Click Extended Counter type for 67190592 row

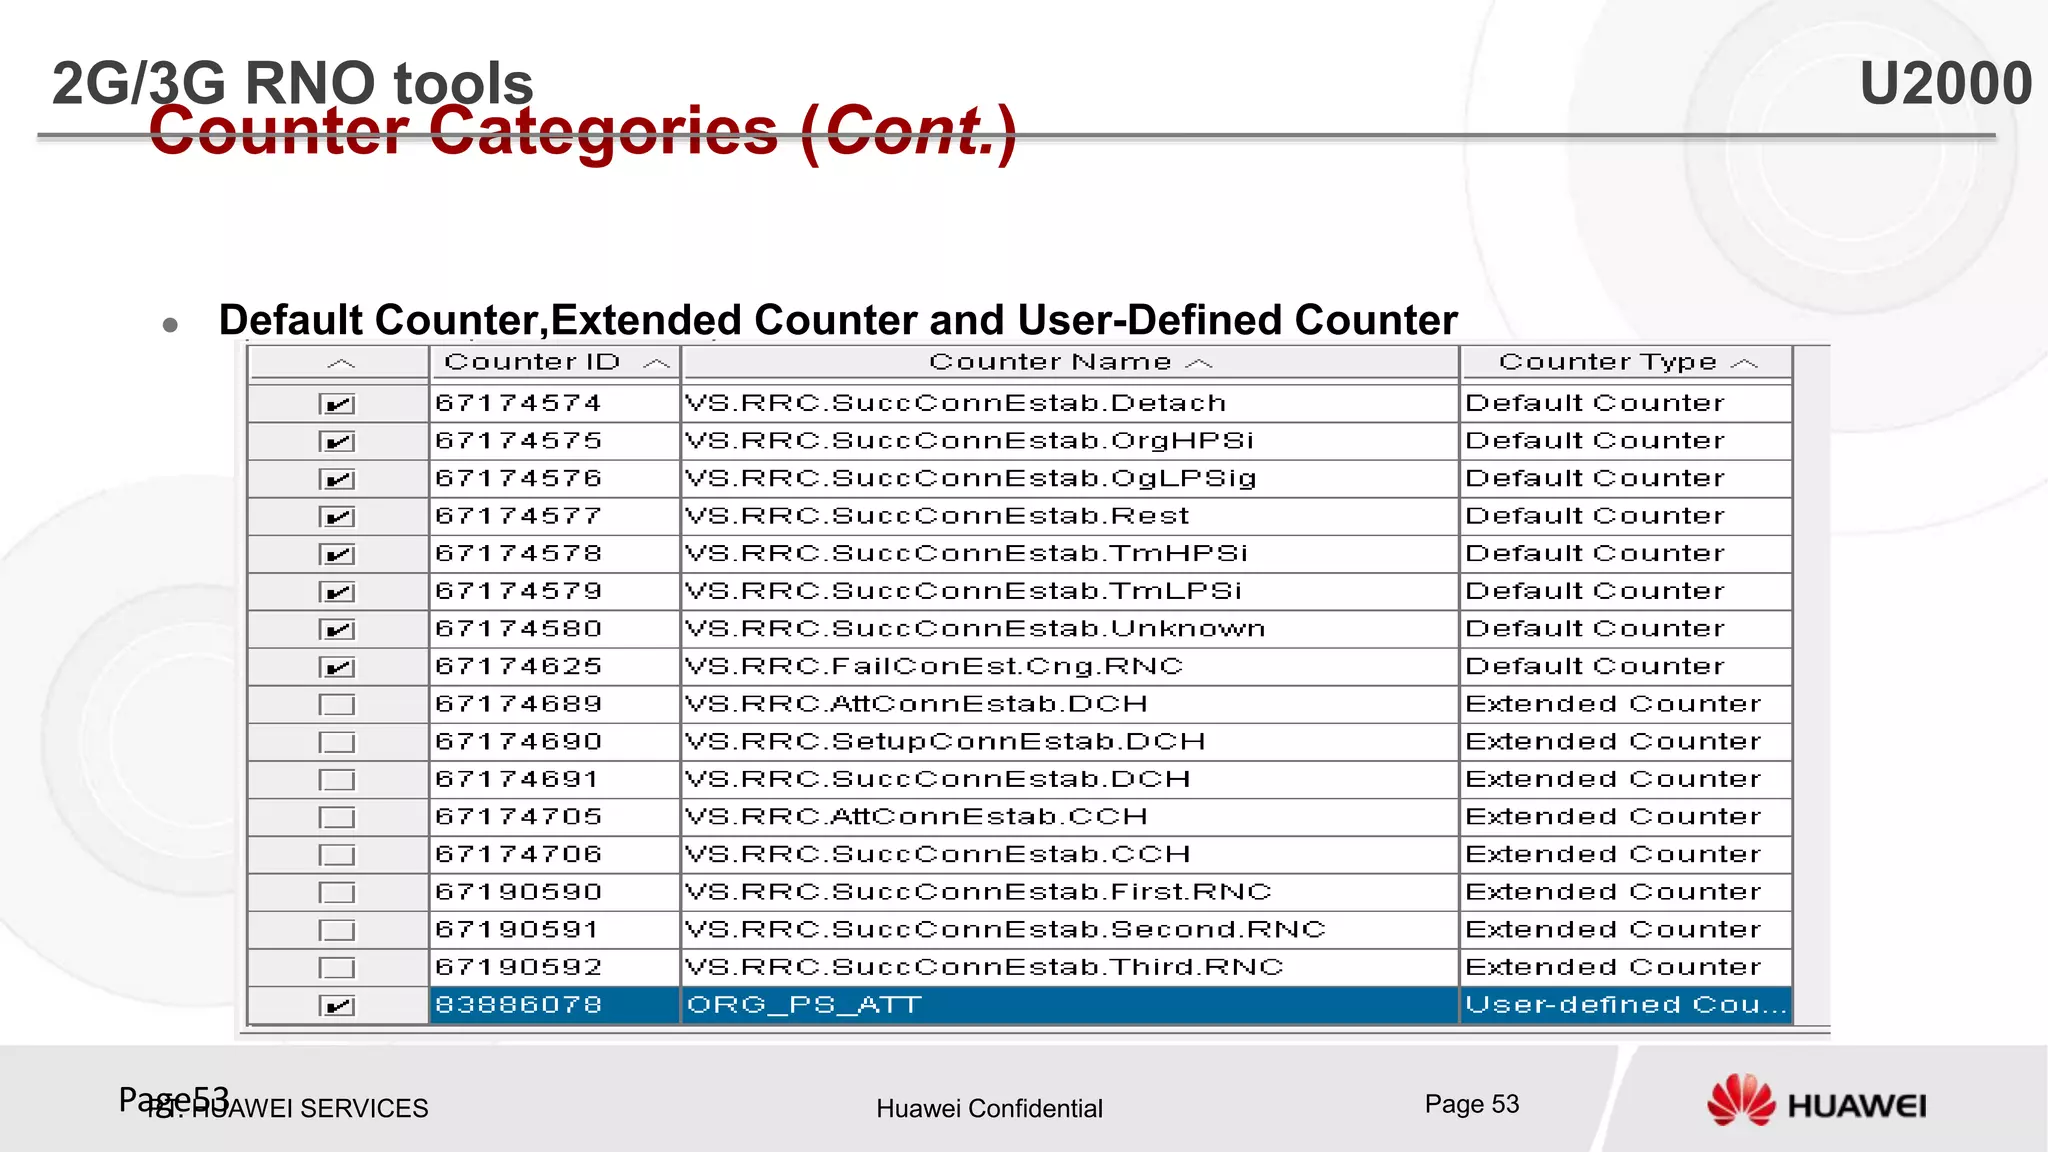pos(1627,968)
